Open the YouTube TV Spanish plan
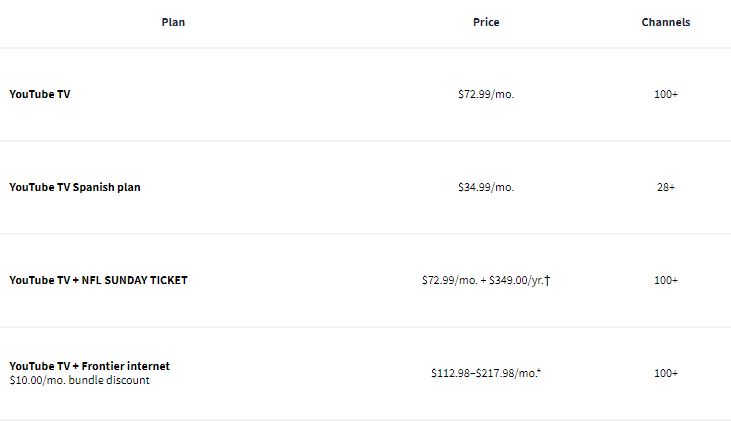Viewport: 731px width, 421px height. point(75,187)
